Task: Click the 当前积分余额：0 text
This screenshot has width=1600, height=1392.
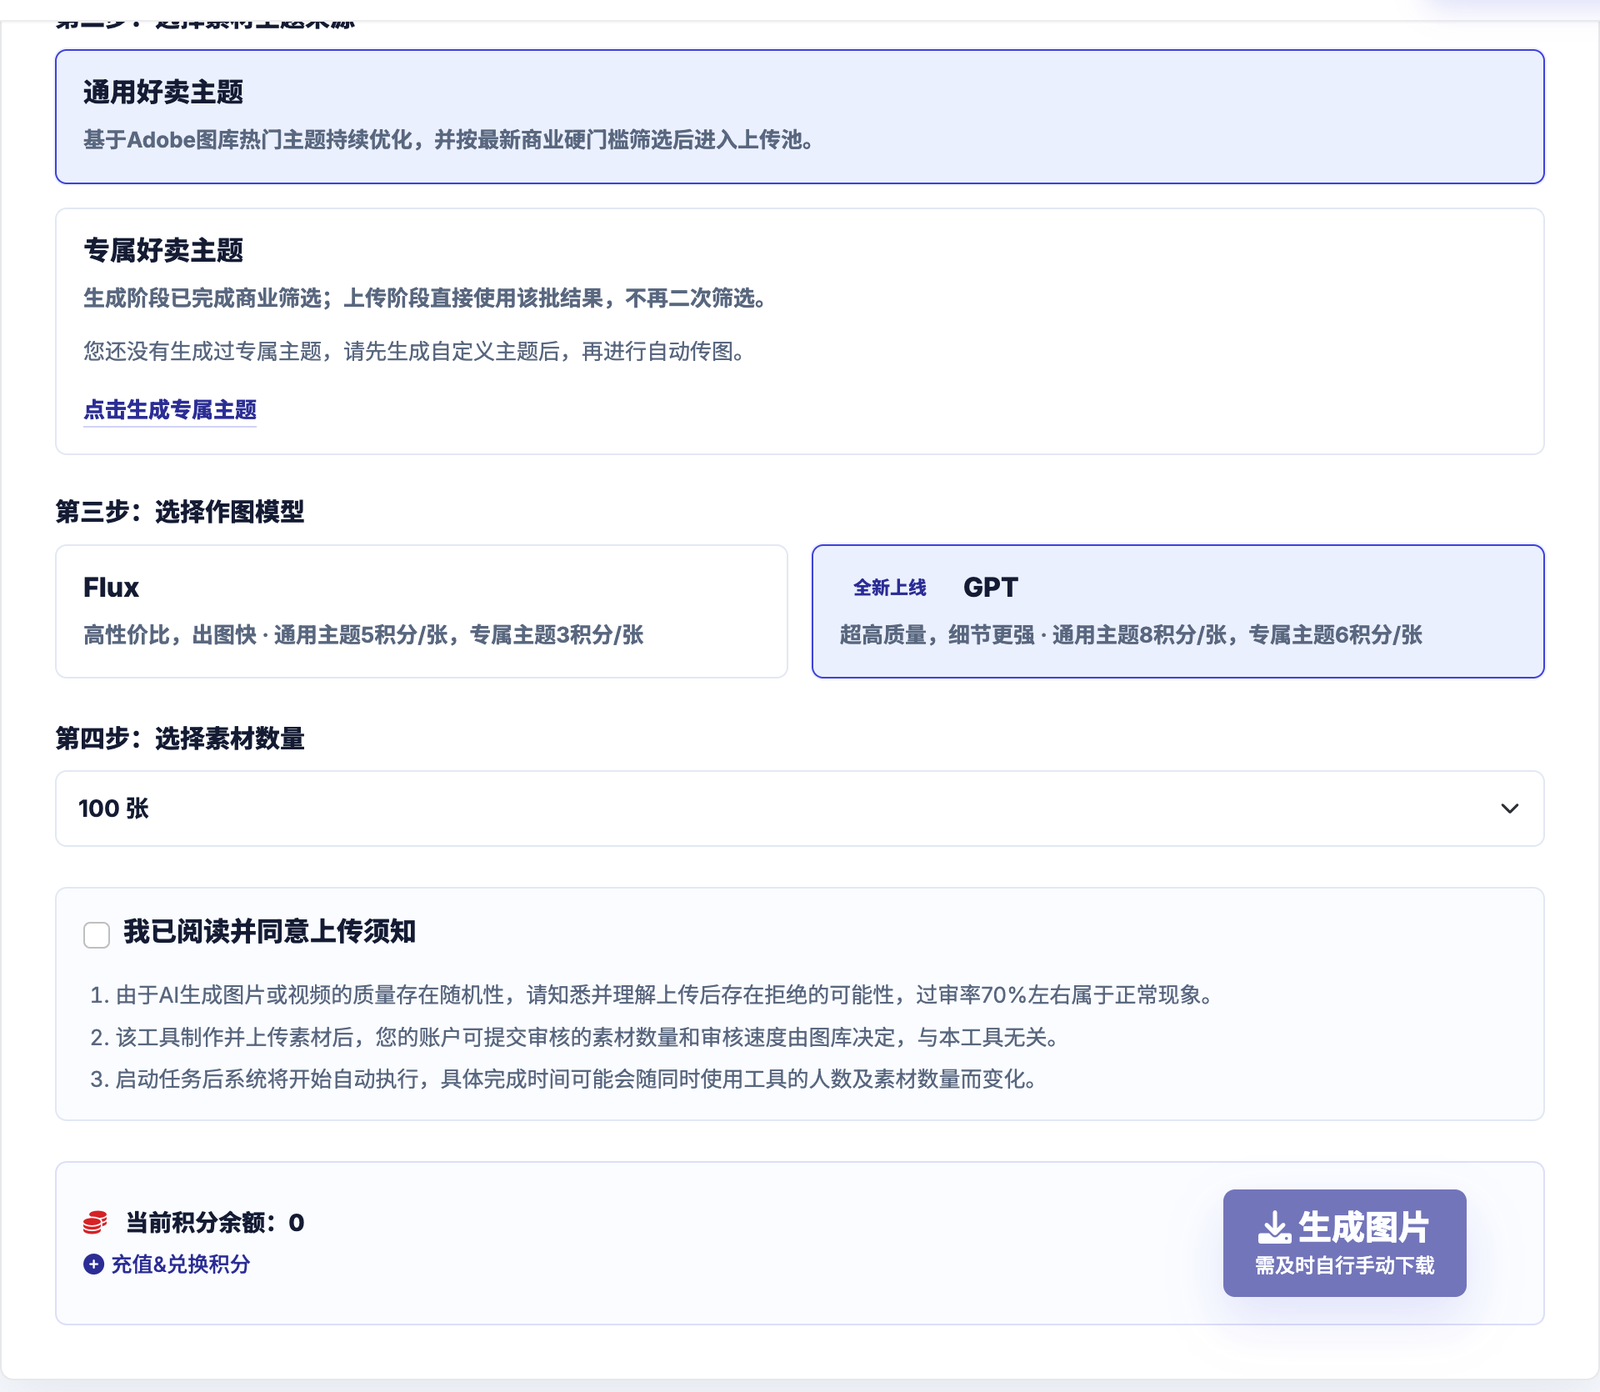Action: 214,1222
